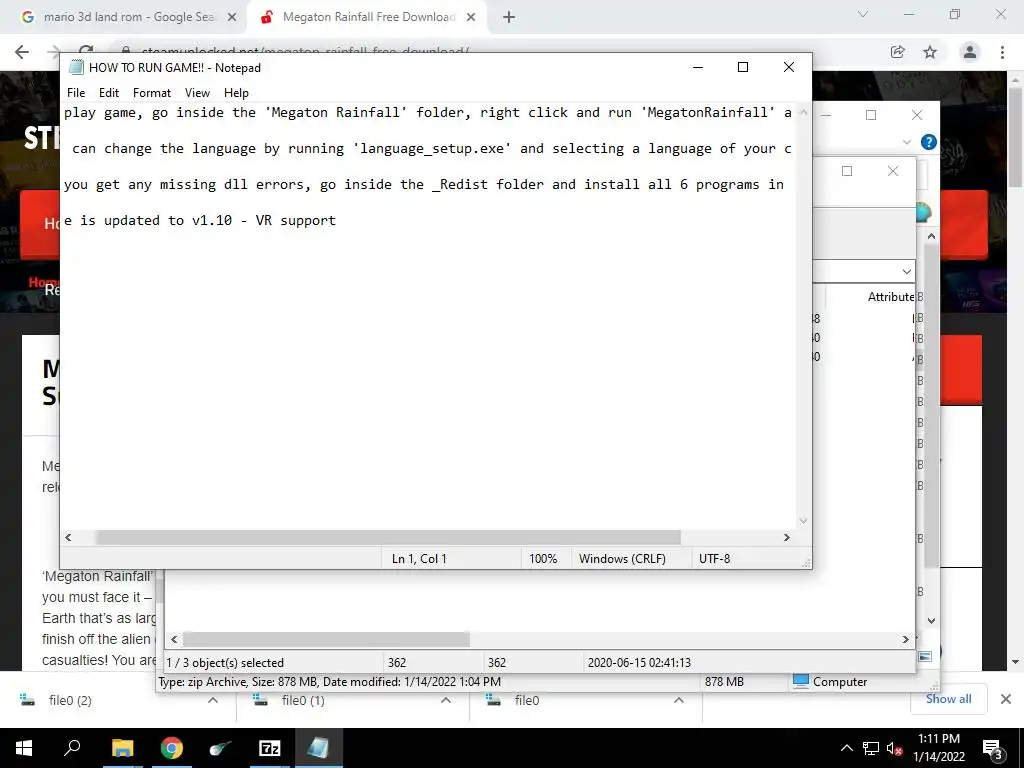Open the File menu in Notepad
This screenshot has width=1024, height=768.
click(x=76, y=93)
